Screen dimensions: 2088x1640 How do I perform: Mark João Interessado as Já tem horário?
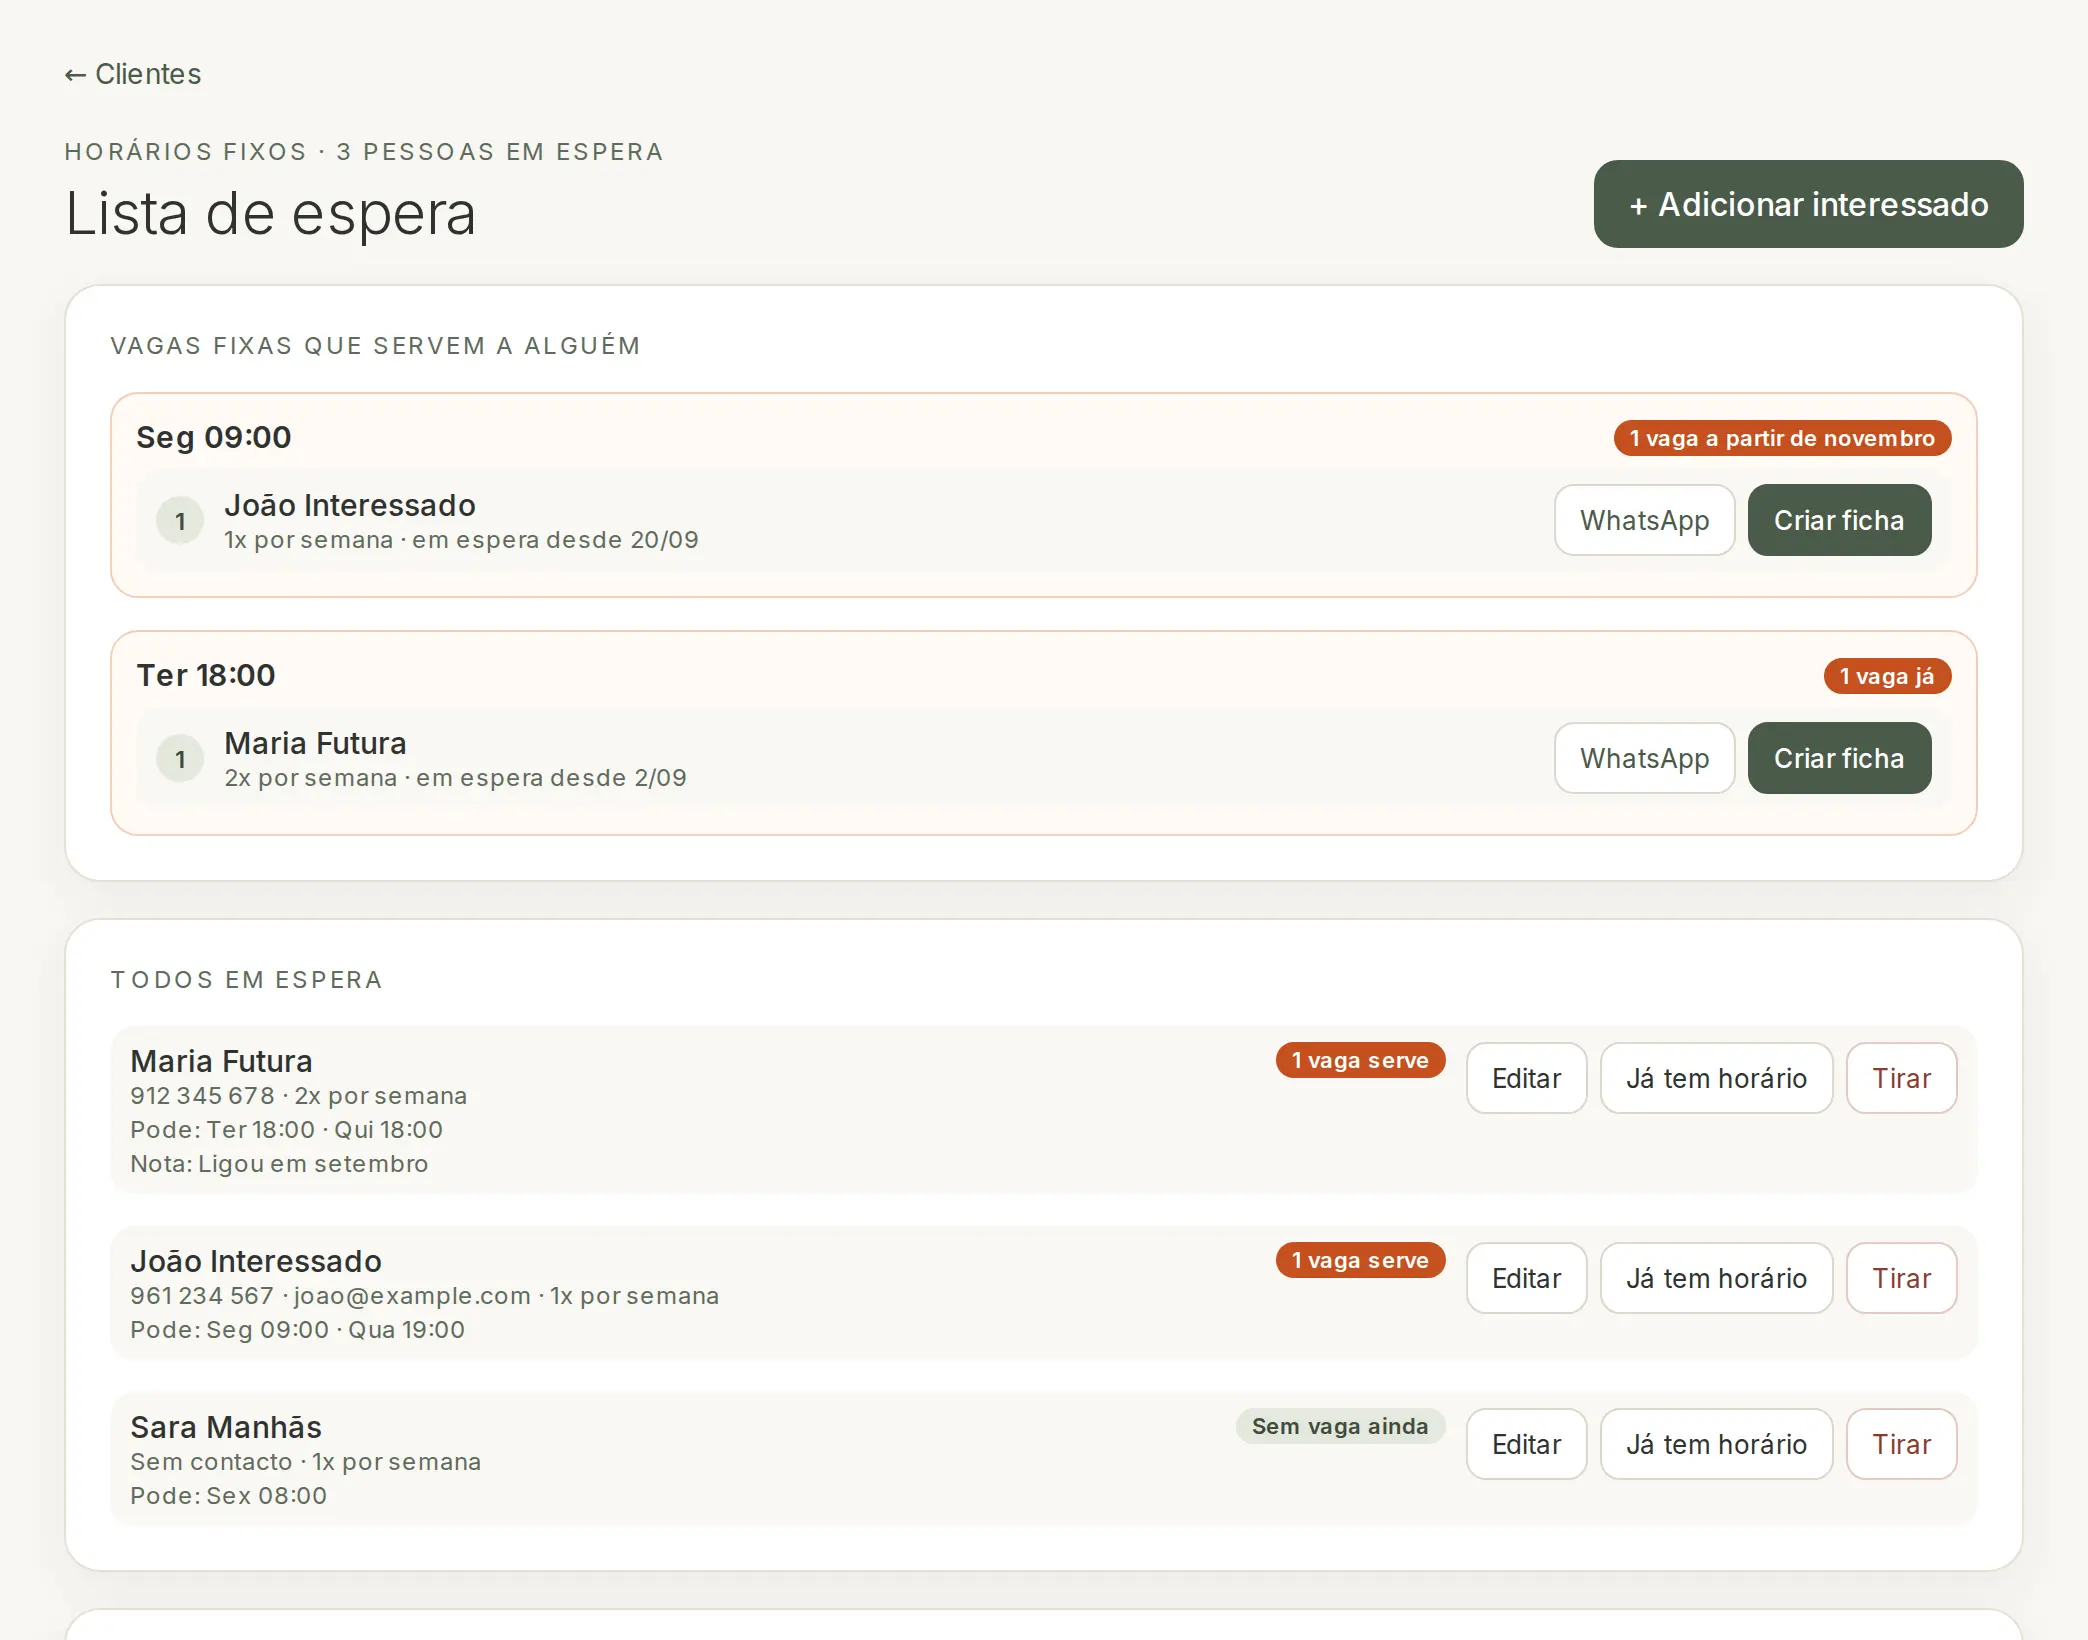1716,1278
